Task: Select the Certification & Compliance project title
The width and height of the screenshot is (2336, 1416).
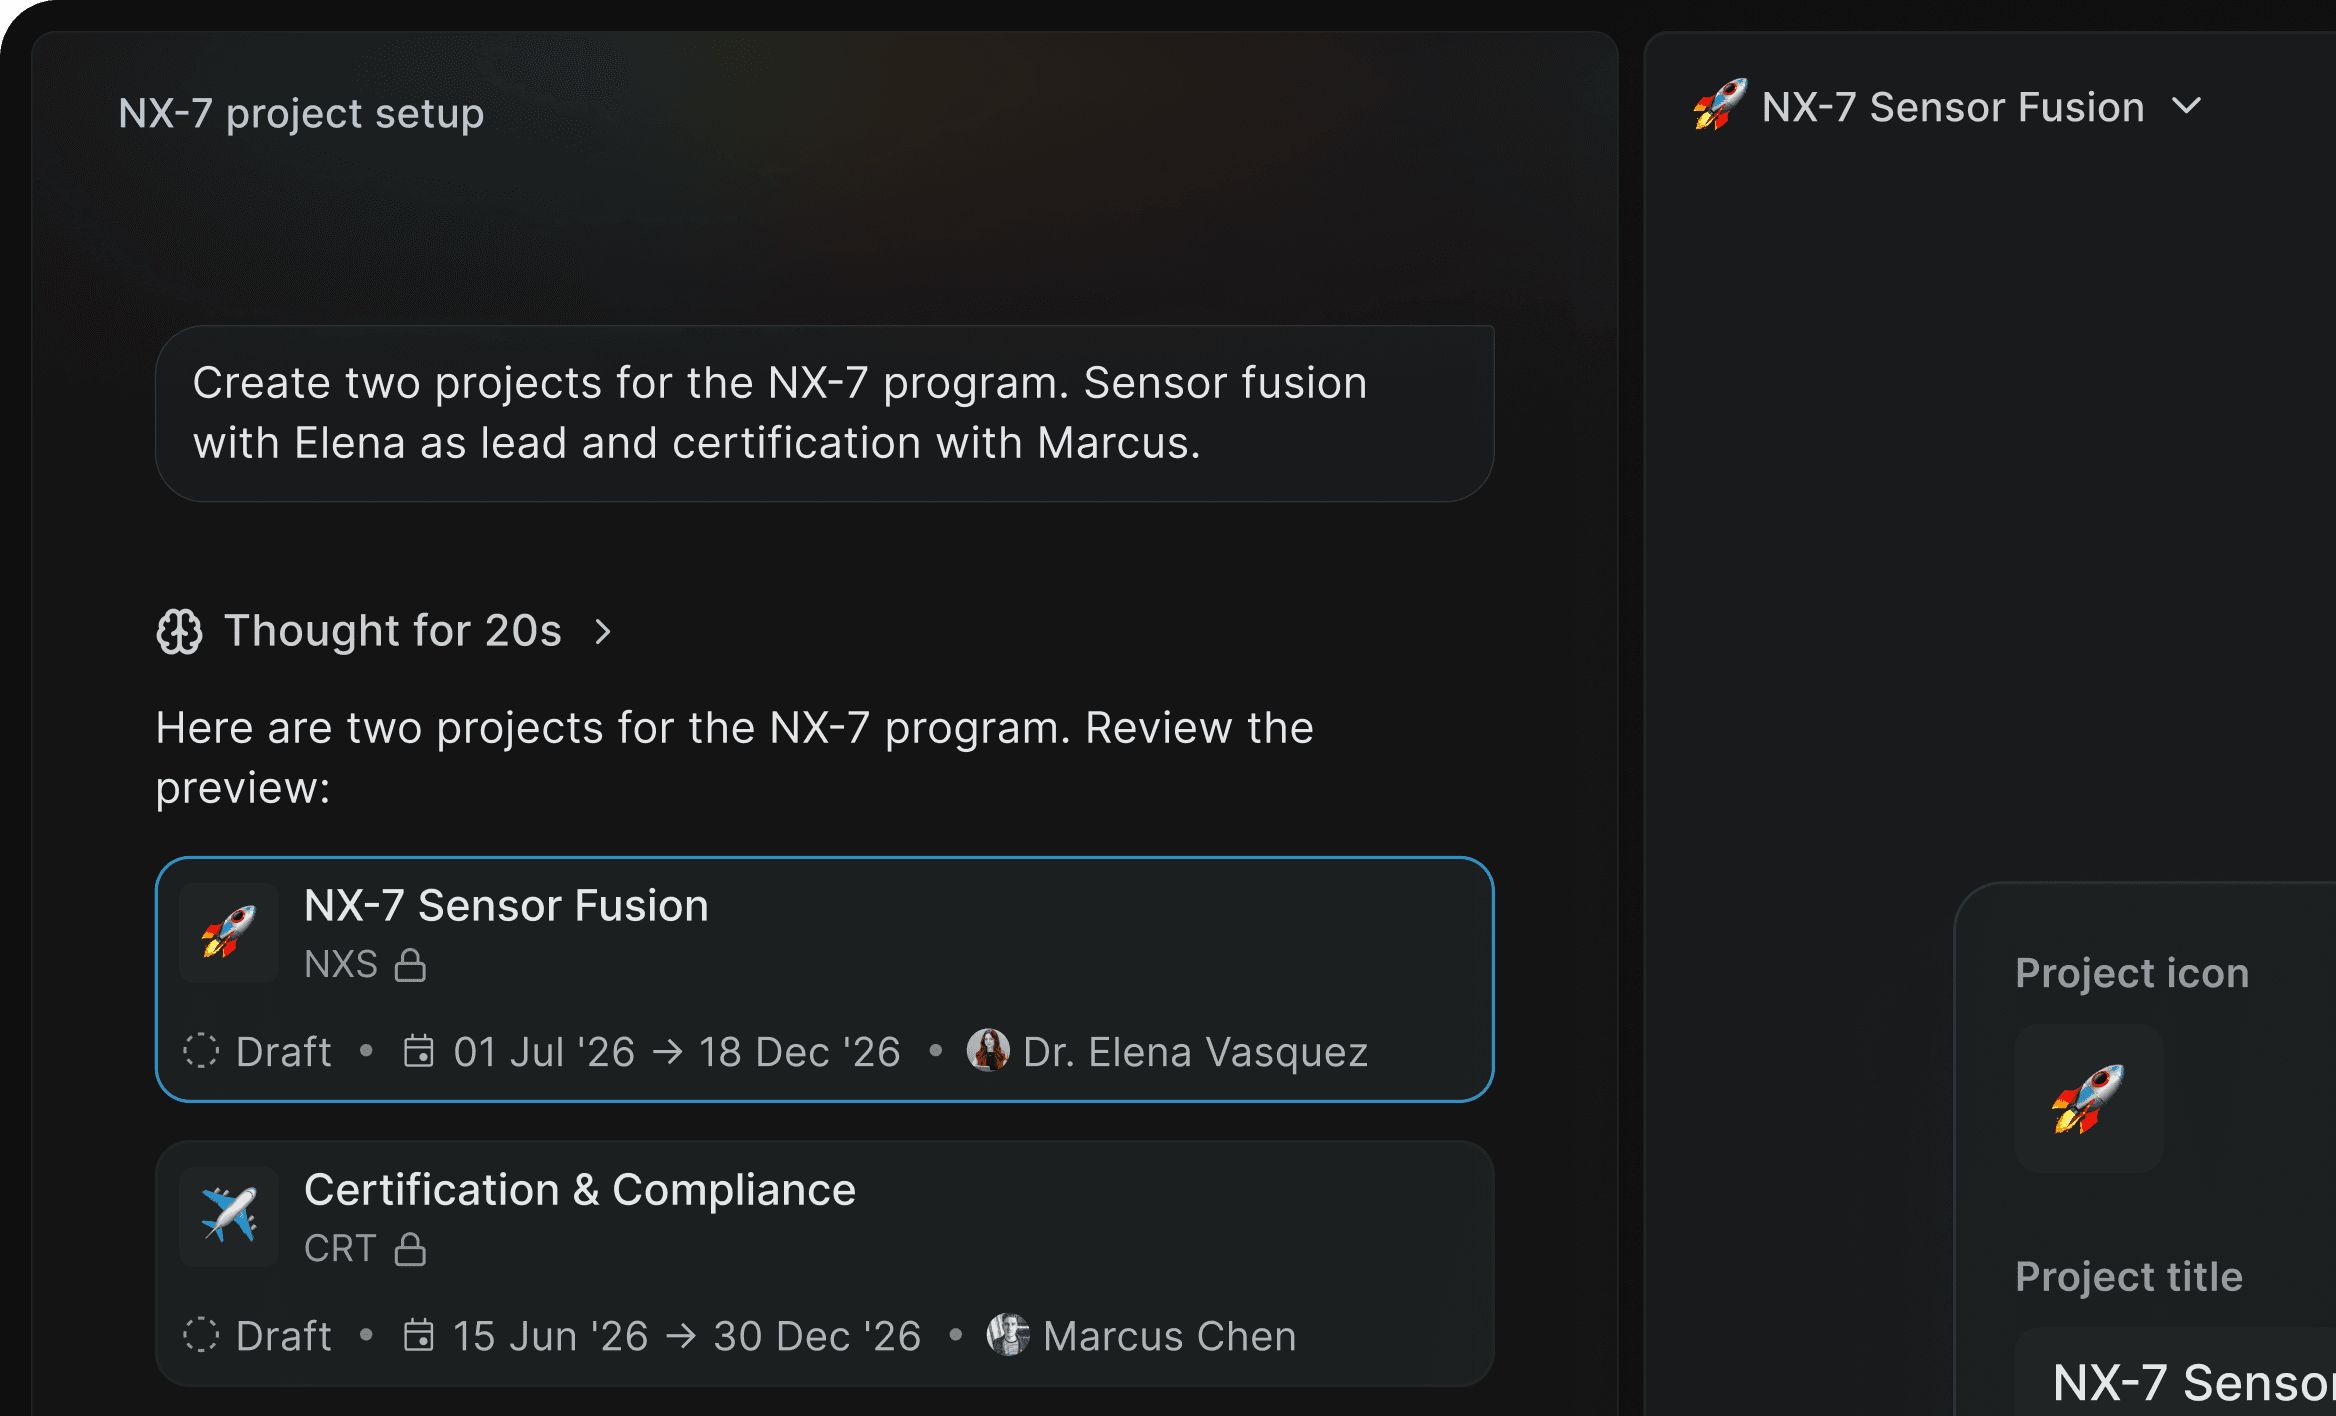Action: coord(580,1190)
